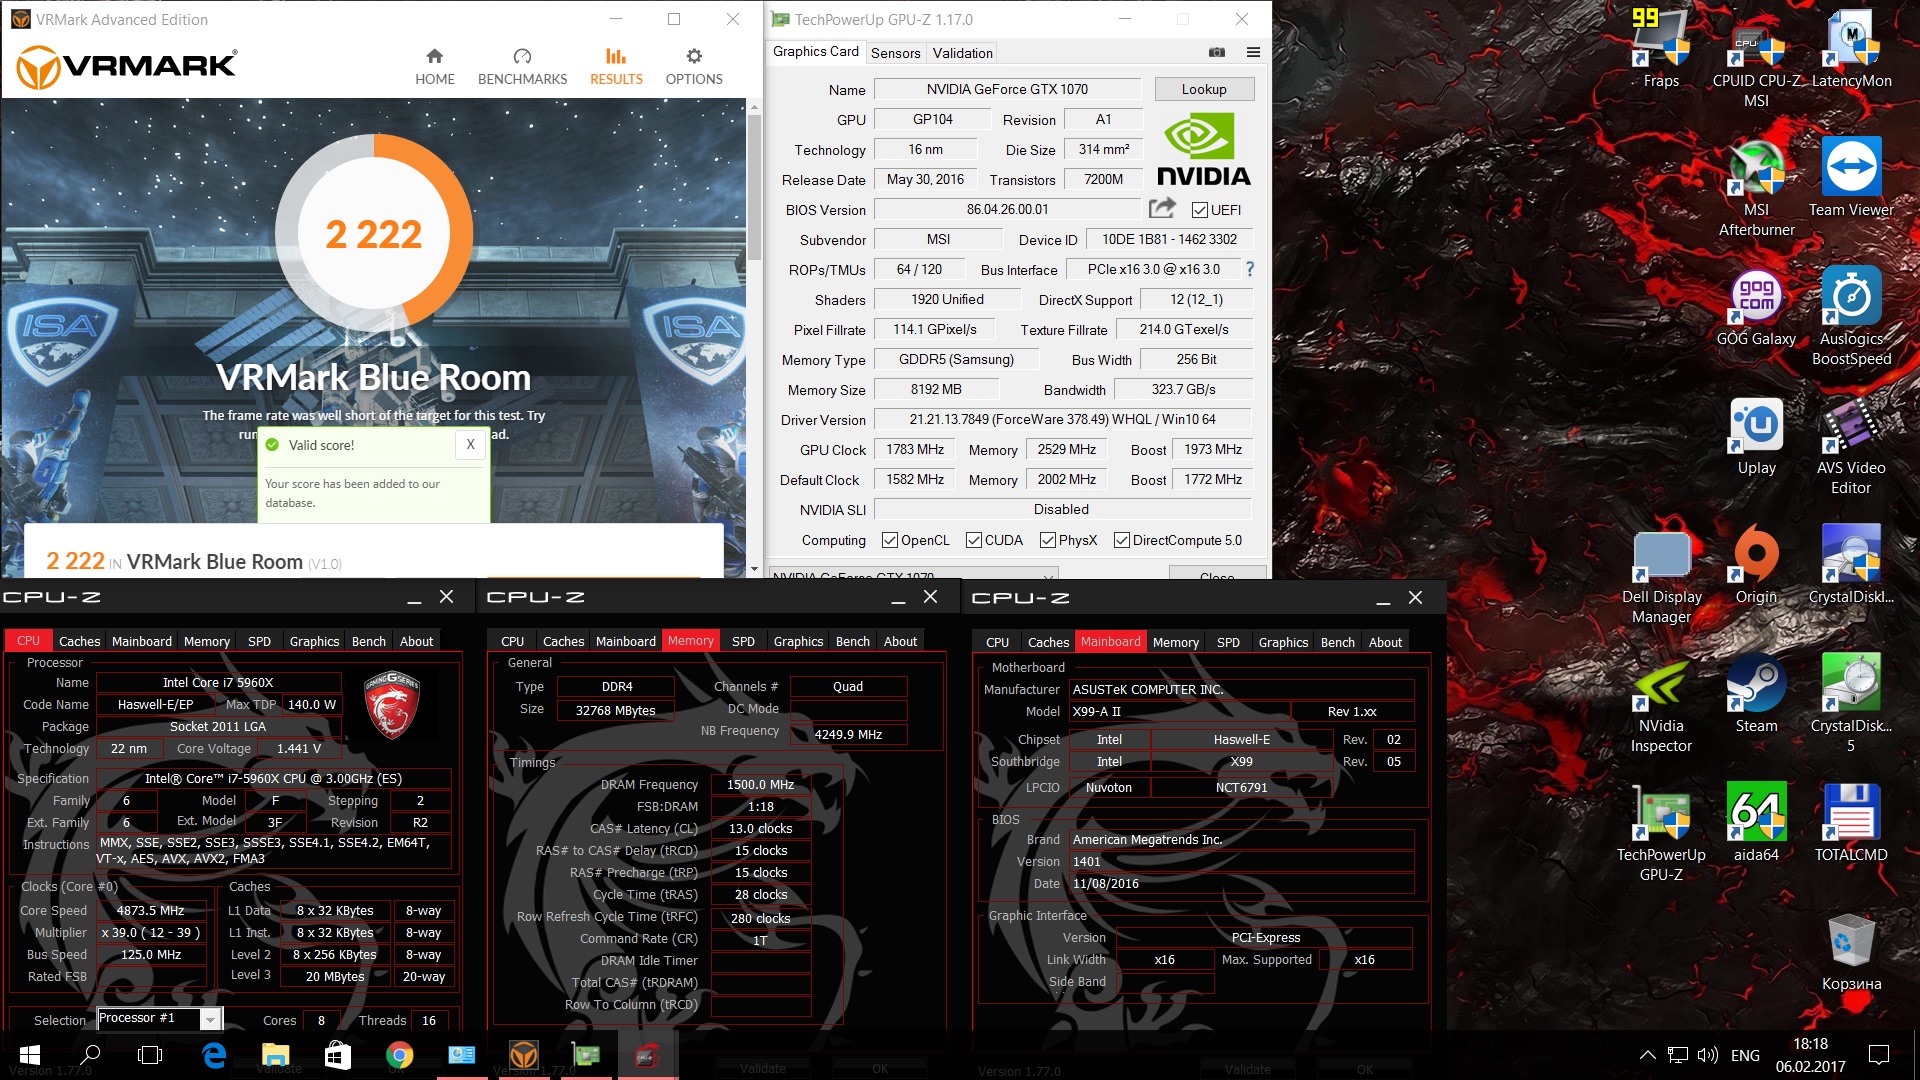Open Graphics tab in right CPU-Z window
1920x1080 pixels.
point(1283,642)
